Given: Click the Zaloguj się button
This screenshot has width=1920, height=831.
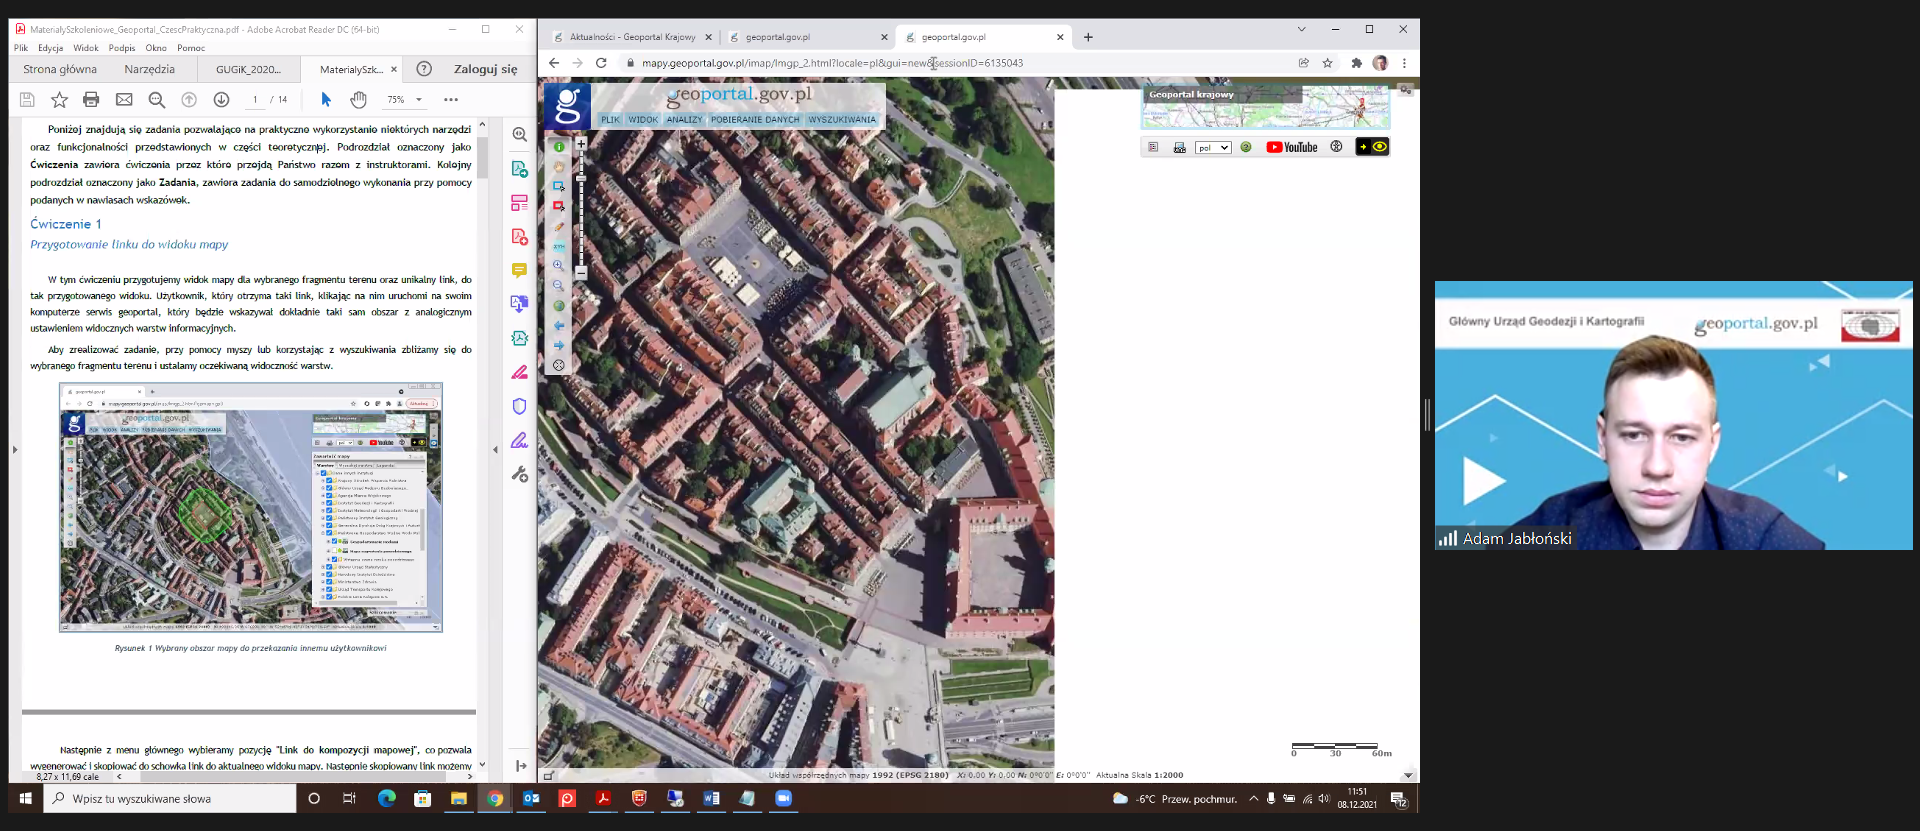Looking at the screenshot, I should [486, 69].
